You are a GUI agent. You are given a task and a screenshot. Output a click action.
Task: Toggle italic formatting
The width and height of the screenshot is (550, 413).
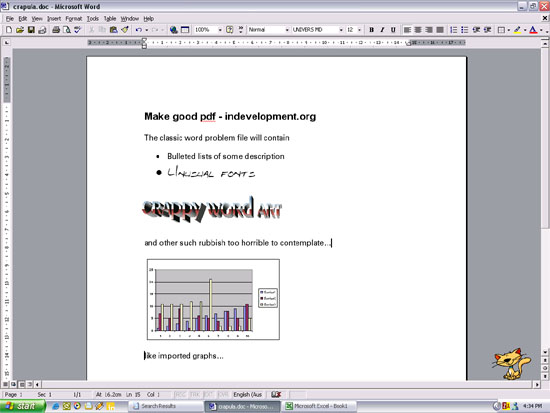point(382,30)
